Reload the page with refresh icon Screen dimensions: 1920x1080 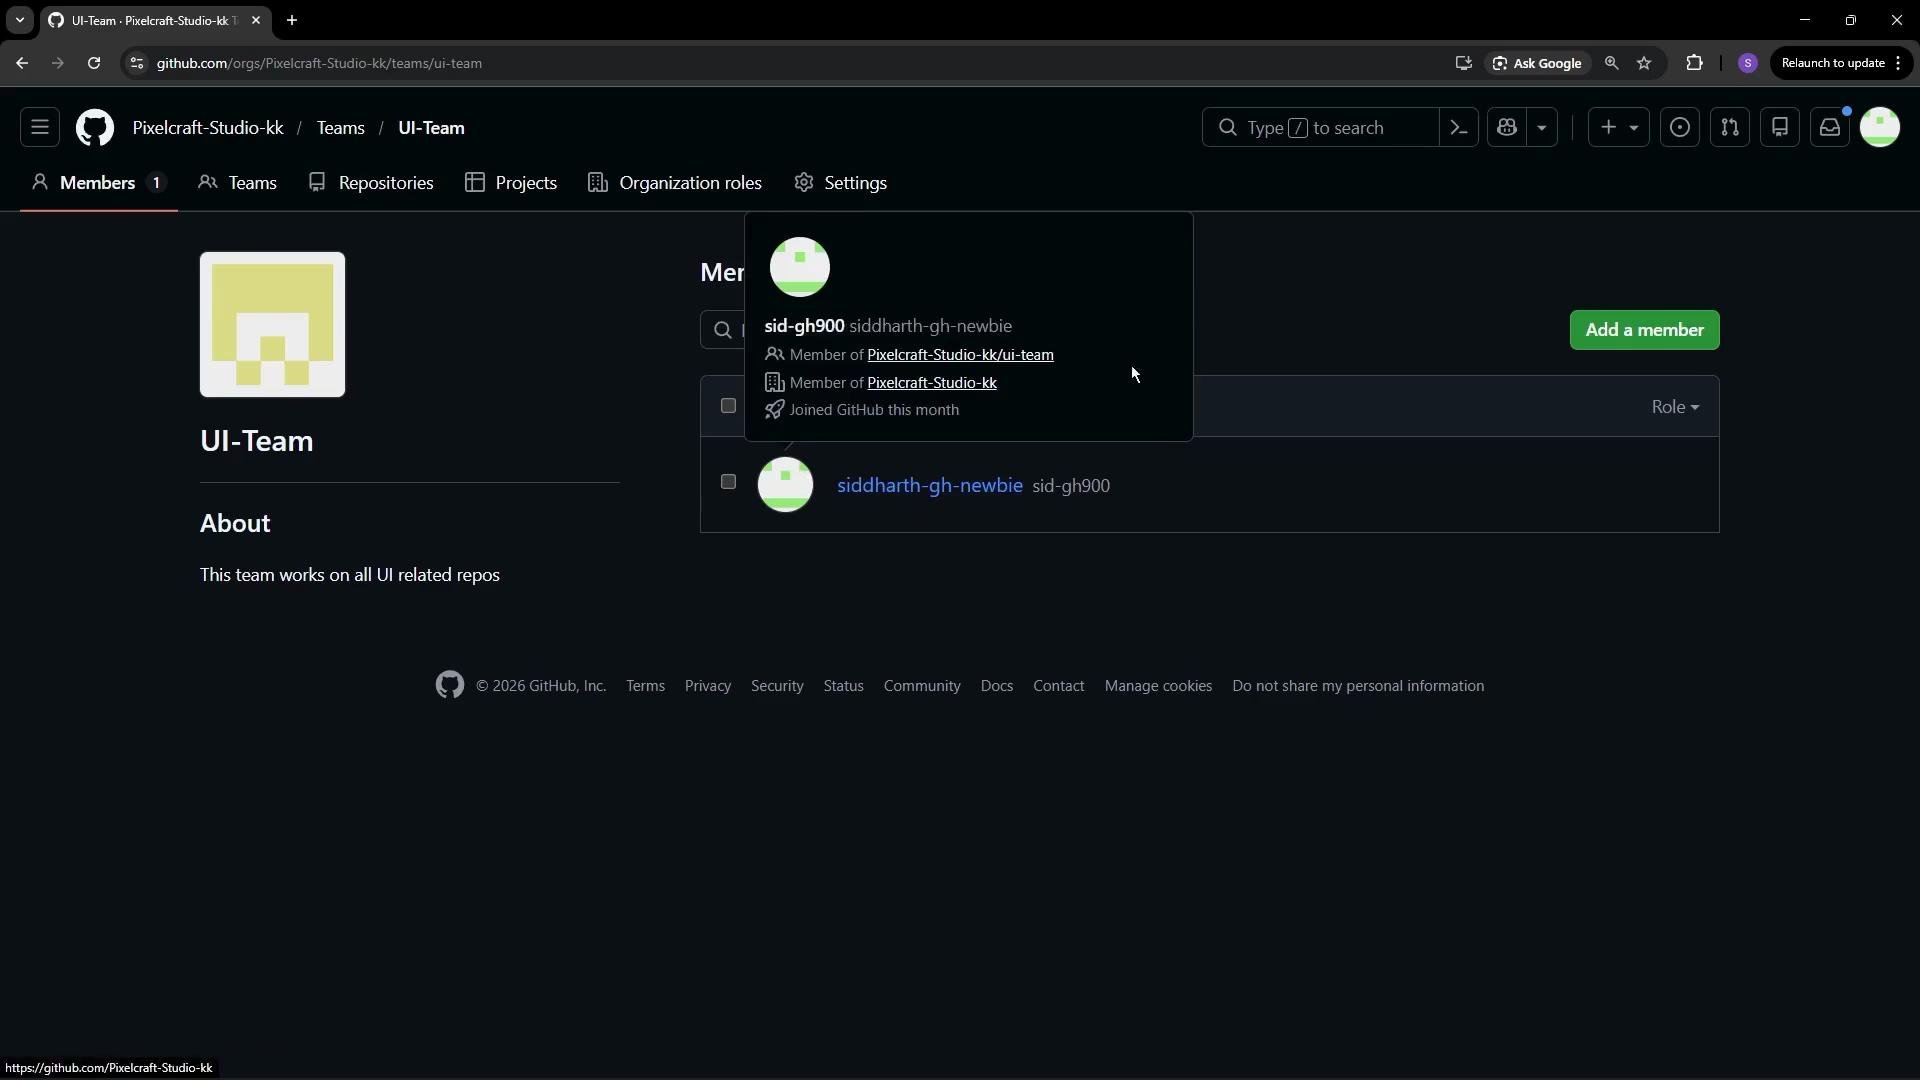[94, 63]
